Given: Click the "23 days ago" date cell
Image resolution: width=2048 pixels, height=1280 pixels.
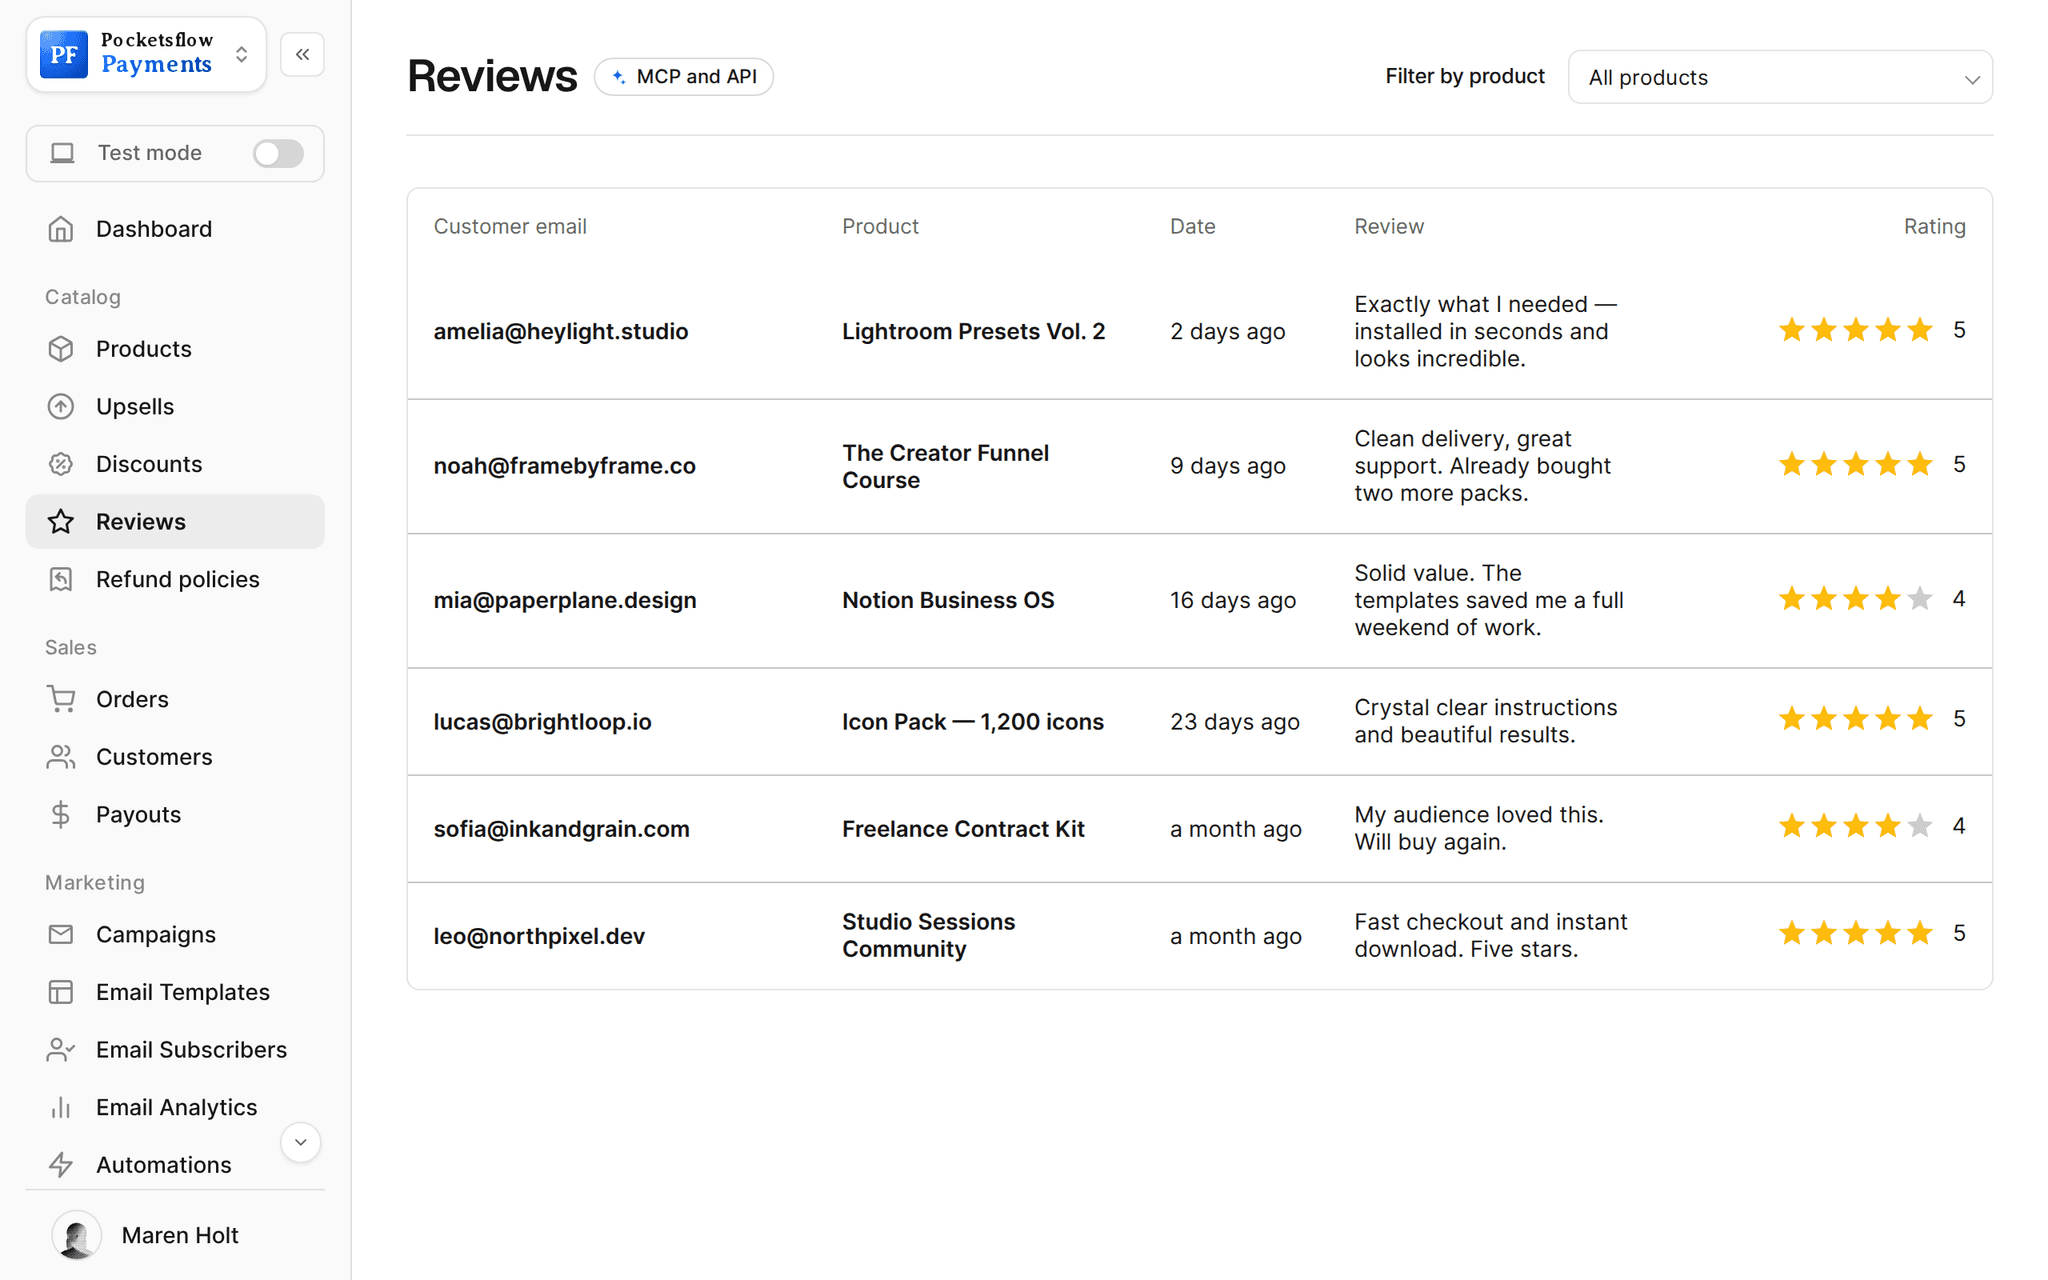Looking at the screenshot, I should (1235, 722).
